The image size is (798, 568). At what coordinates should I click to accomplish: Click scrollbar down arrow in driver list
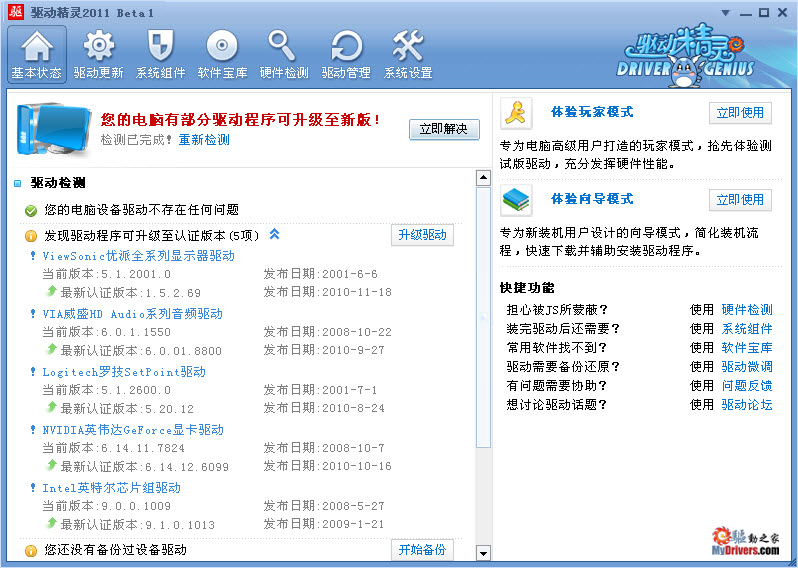coord(483,552)
